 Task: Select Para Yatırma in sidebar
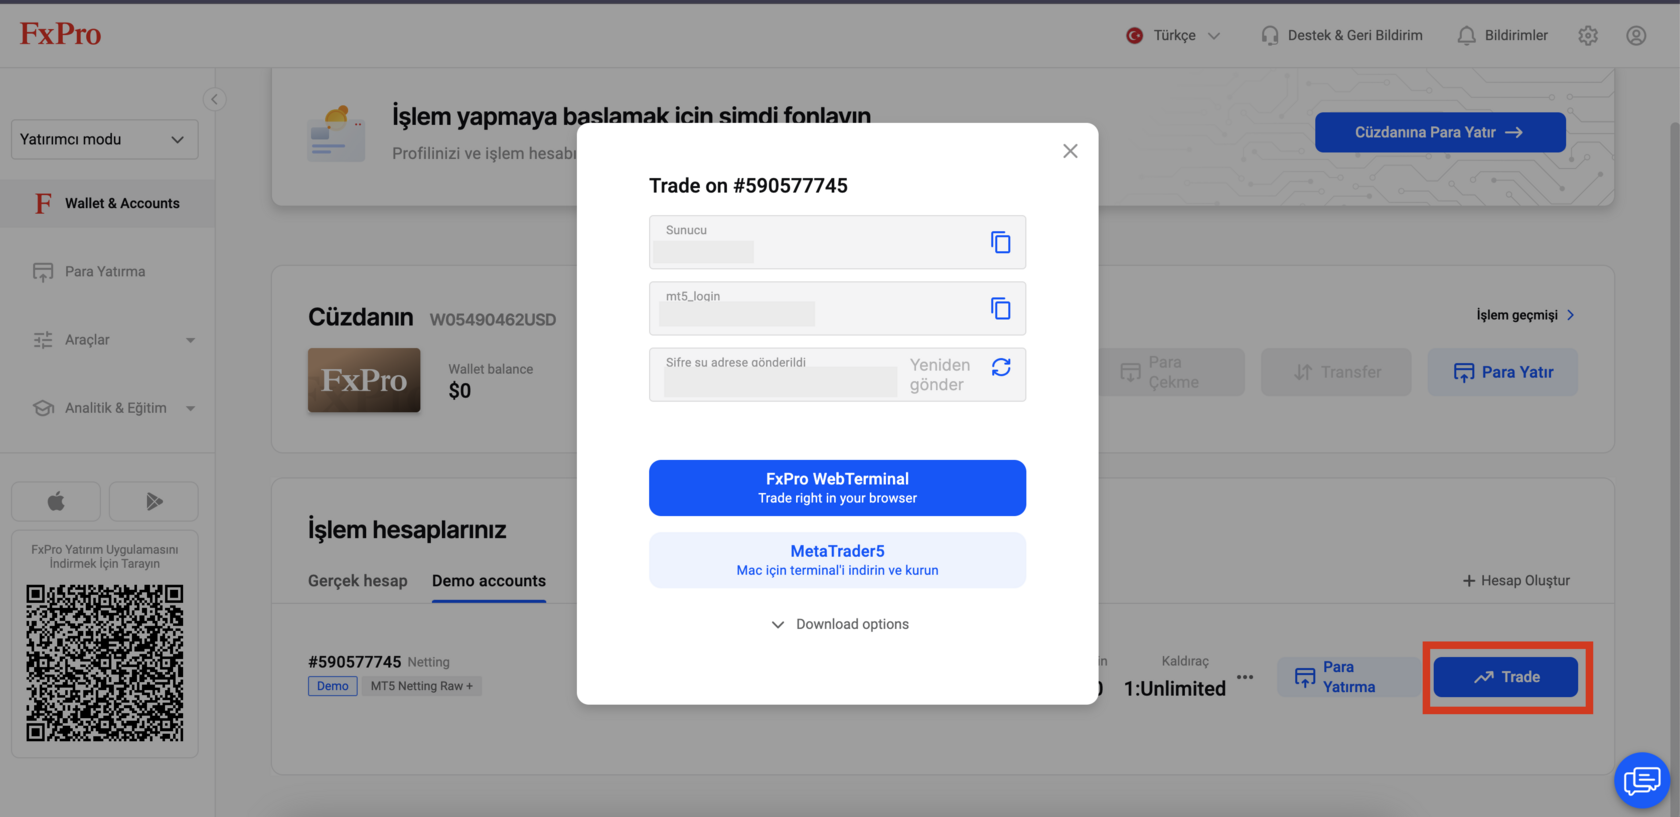[x=107, y=271]
